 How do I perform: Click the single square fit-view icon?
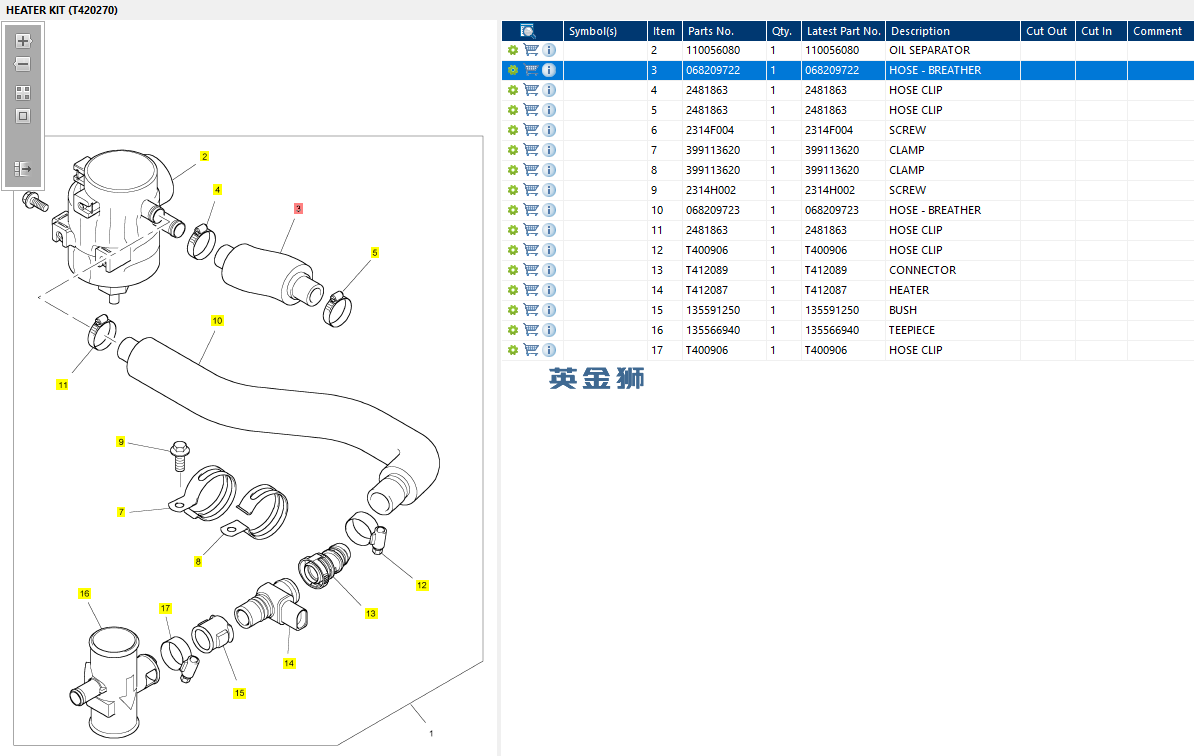pos(23,116)
